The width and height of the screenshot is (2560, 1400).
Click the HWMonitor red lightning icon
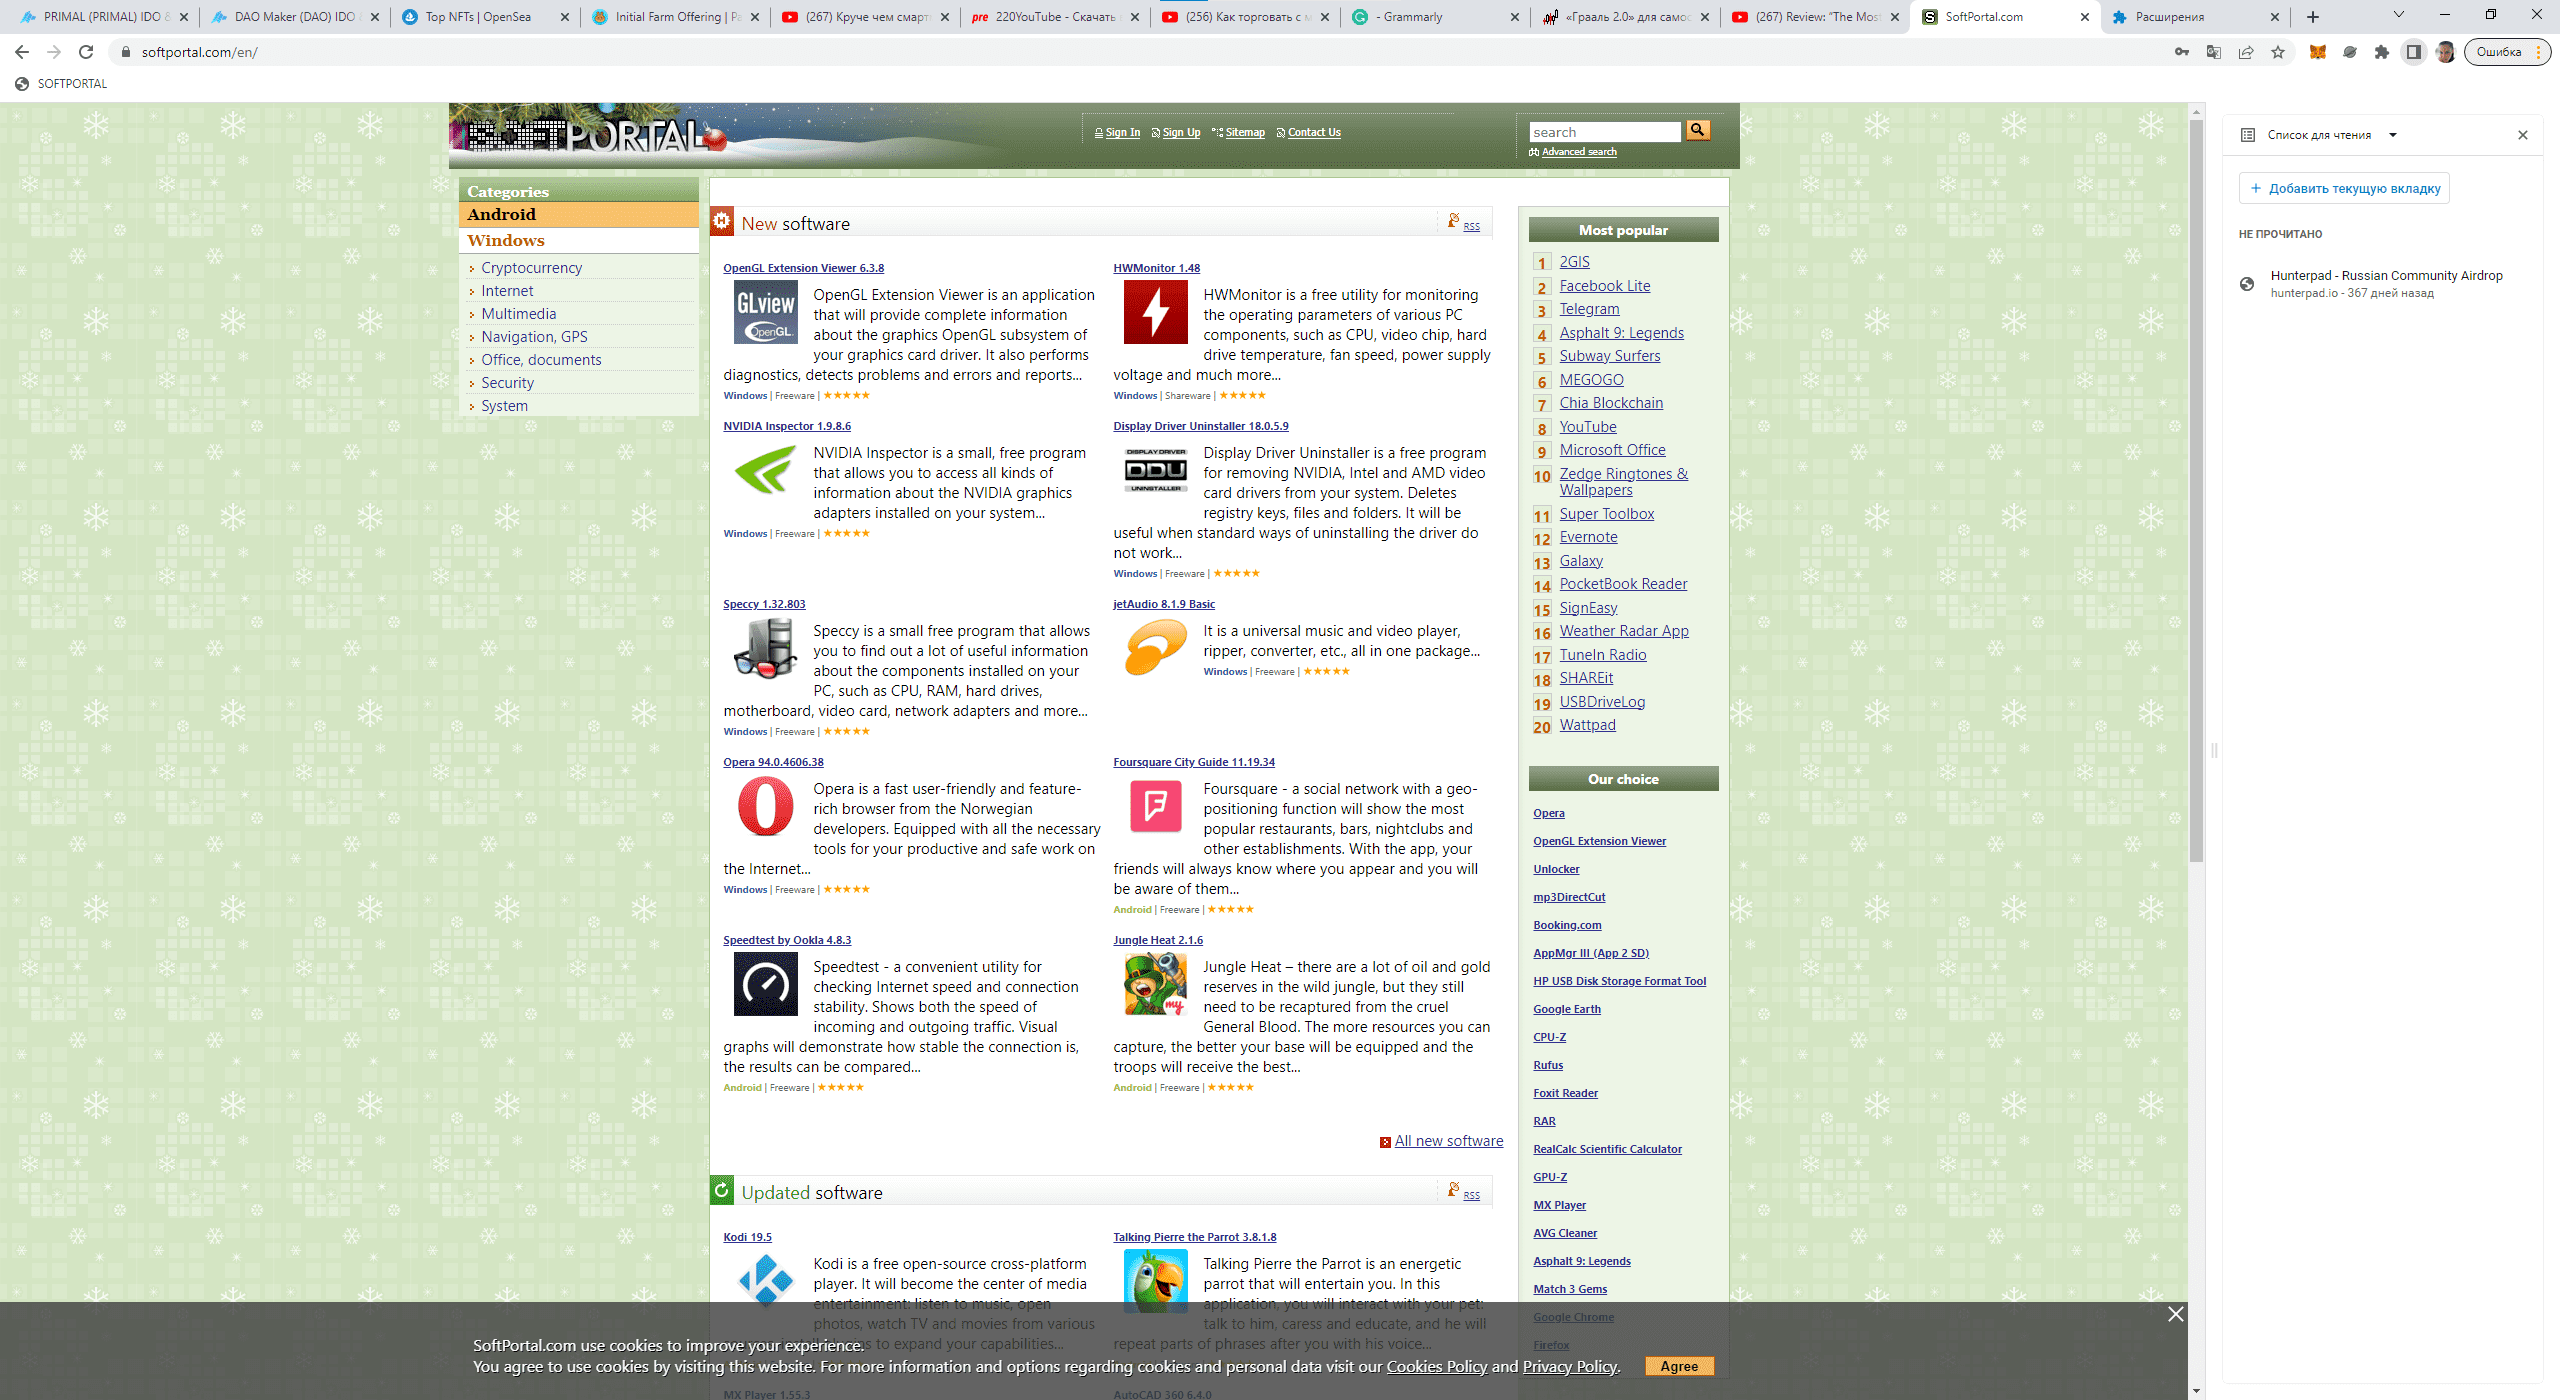tap(1155, 312)
